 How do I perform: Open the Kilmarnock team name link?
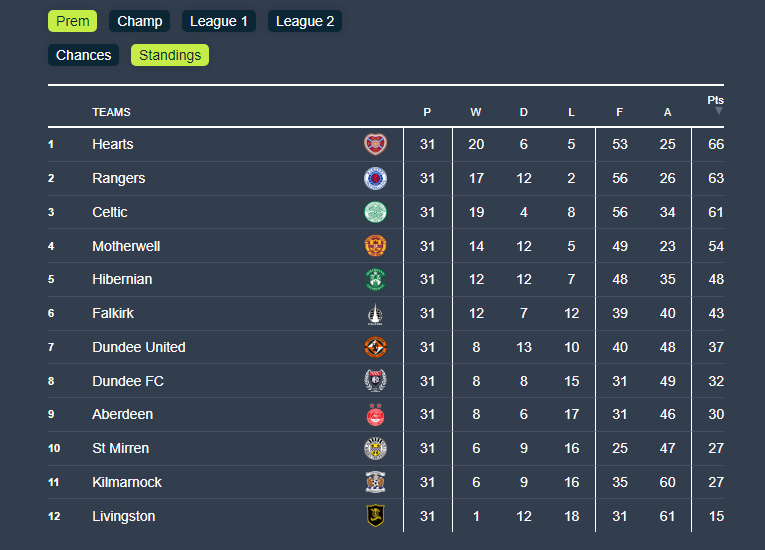tap(127, 482)
